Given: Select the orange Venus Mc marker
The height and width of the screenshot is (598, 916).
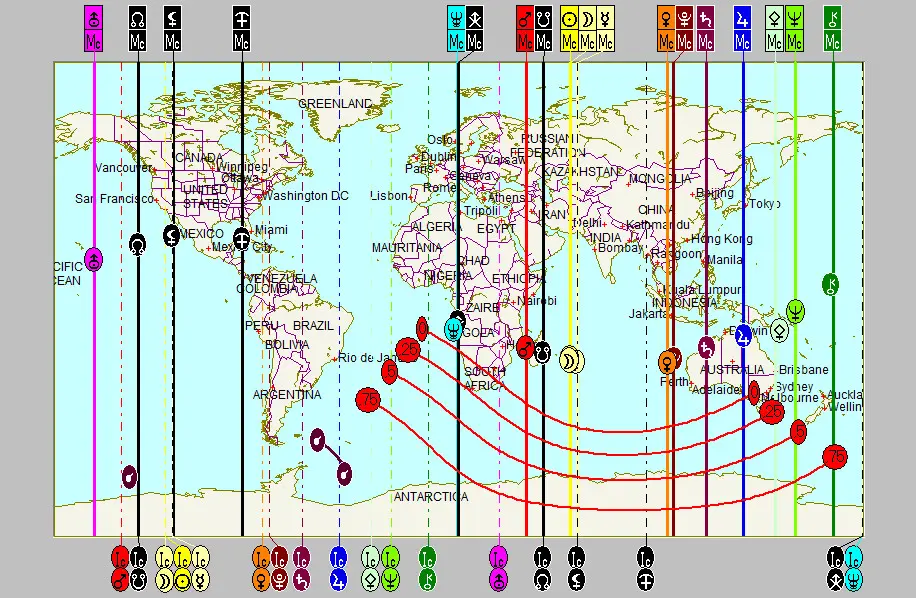Looking at the screenshot, I should 666,29.
